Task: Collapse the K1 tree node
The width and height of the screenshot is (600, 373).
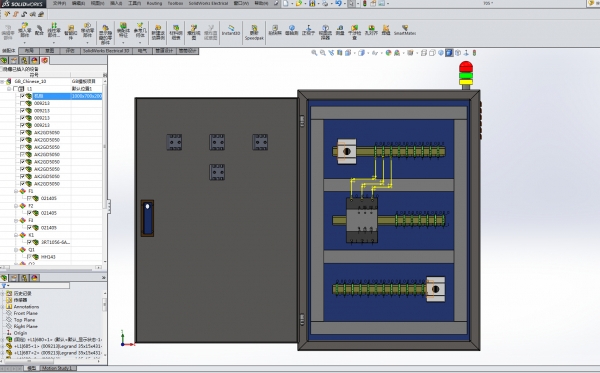Action: coord(16,235)
